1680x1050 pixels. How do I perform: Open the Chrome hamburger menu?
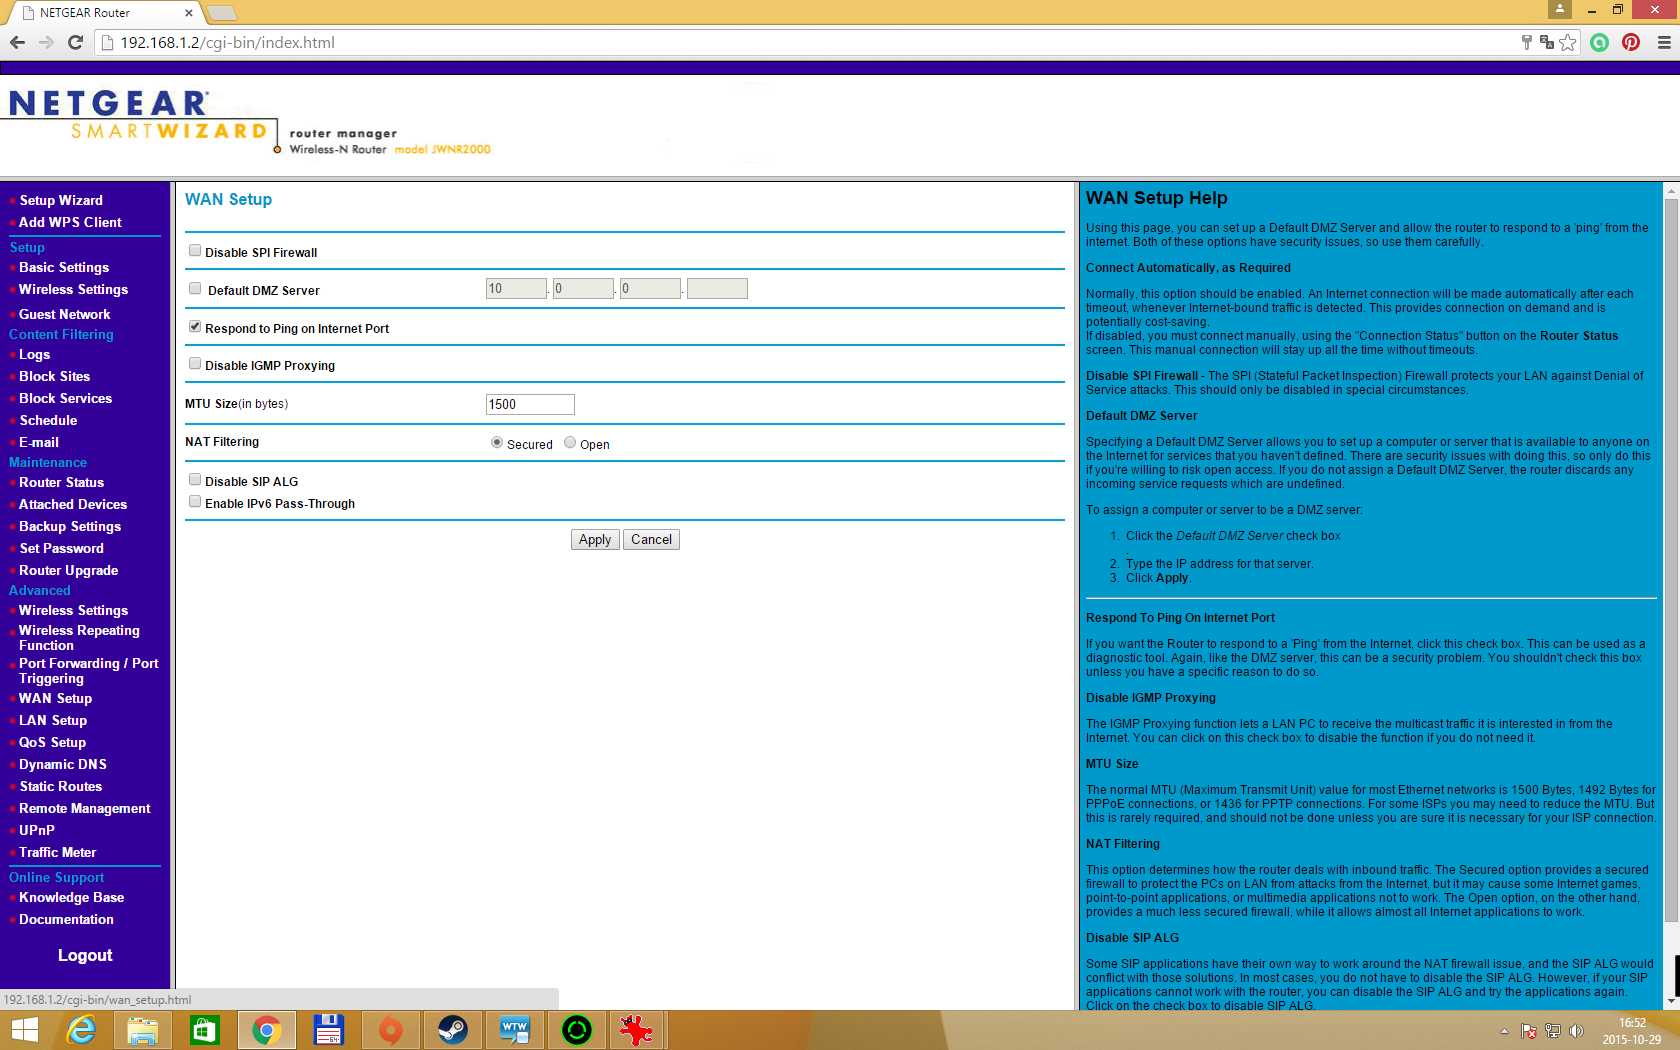tap(1664, 42)
